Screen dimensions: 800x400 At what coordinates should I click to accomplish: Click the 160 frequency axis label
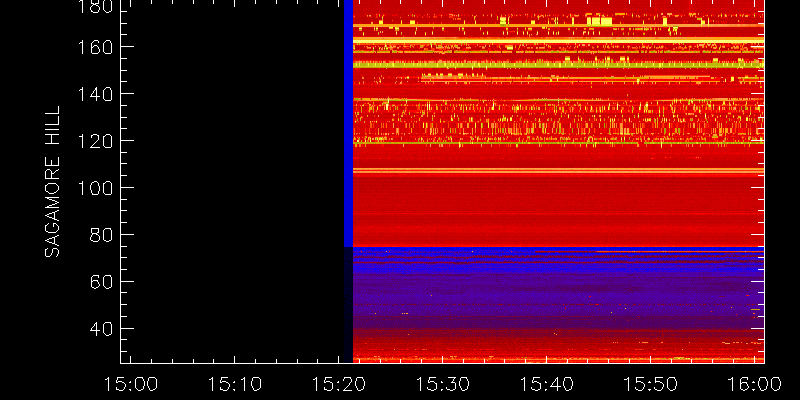pyautogui.click(x=95, y=47)
